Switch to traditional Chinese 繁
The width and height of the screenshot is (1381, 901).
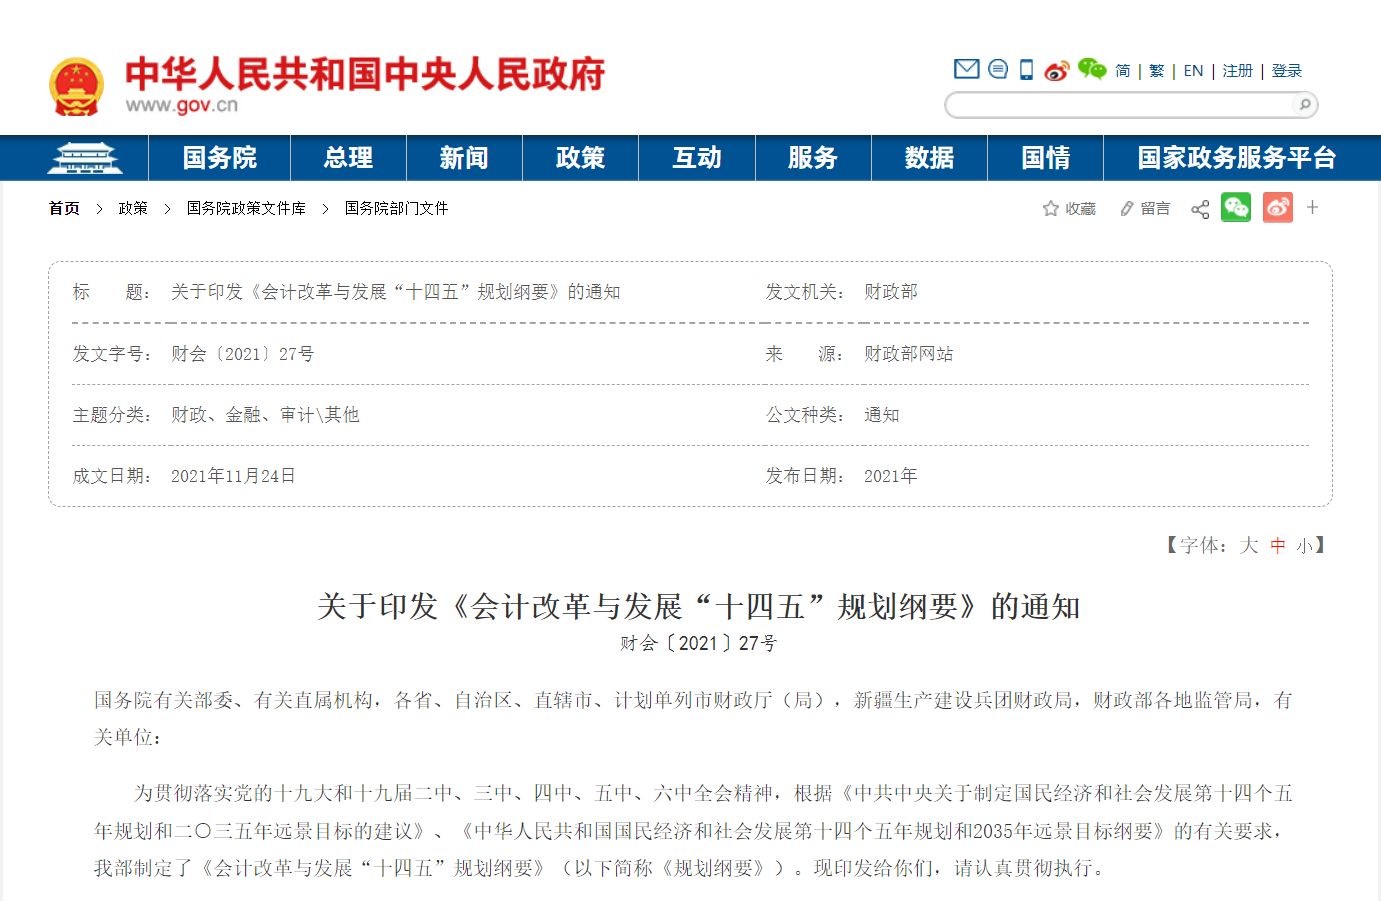(x=1157, y=71)
